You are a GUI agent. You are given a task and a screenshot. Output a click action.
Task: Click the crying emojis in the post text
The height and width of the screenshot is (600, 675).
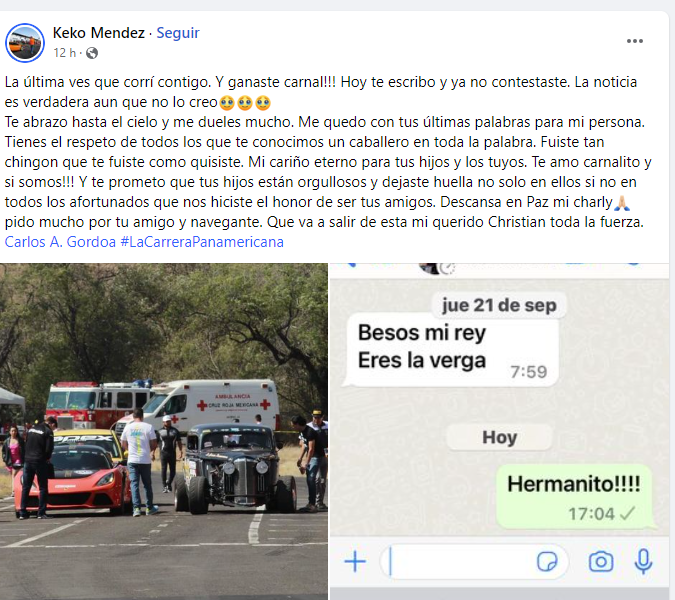(x=245, y=102)
